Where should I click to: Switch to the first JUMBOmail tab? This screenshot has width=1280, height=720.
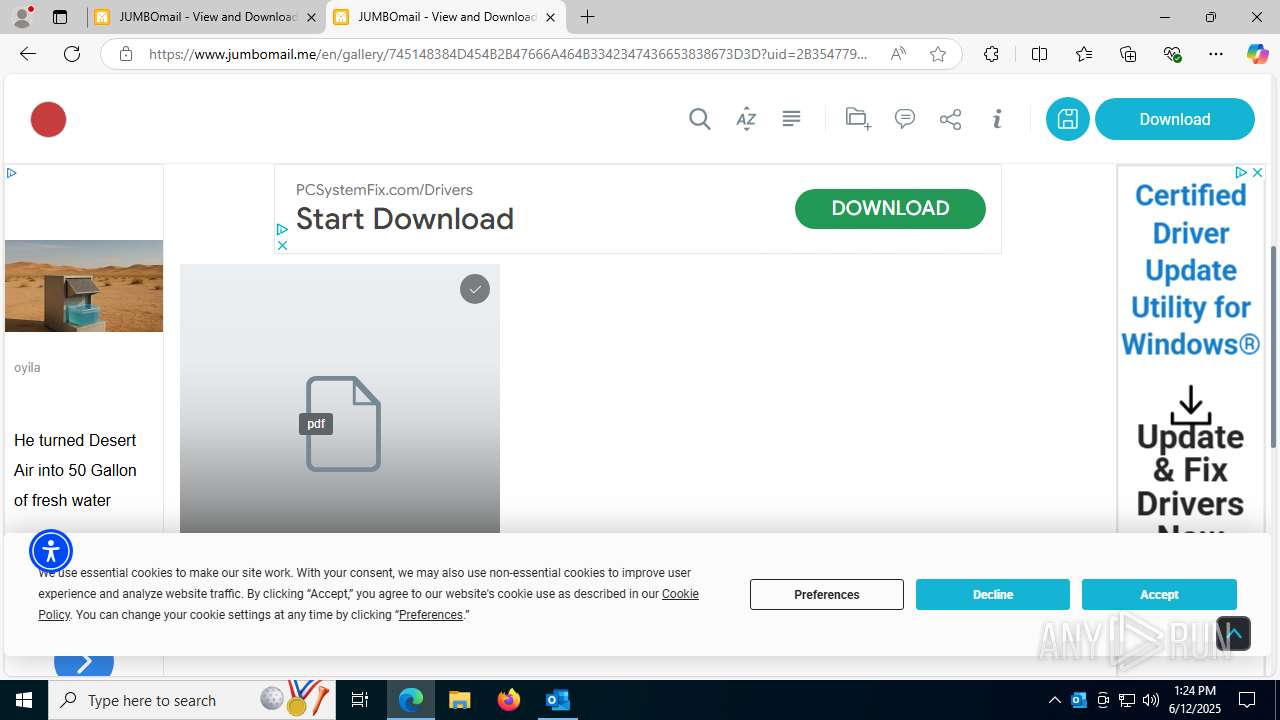click(x=207, y=17)
